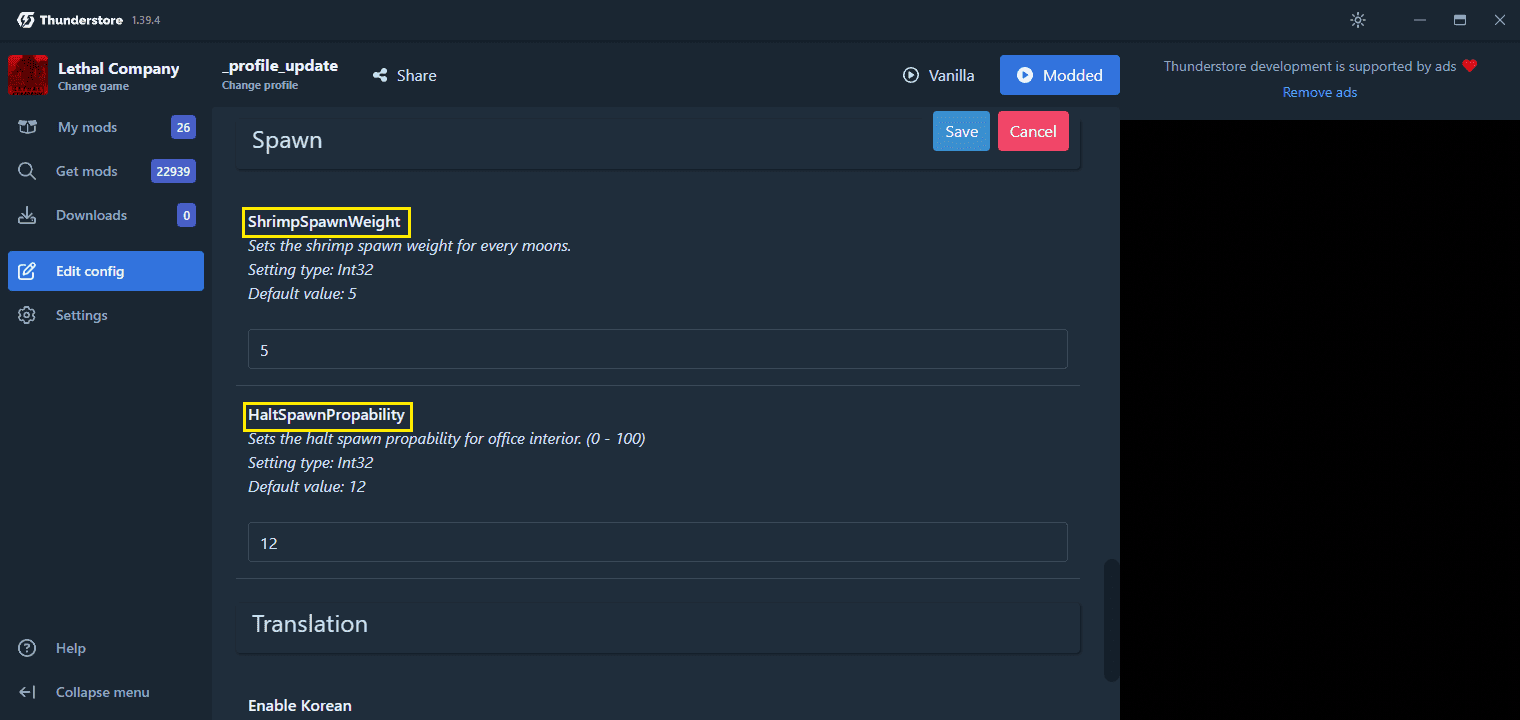Click the red heart icon
The height and width of the screenshot is (720, 1520).
pyautogui.click(x=1469, y=66)
